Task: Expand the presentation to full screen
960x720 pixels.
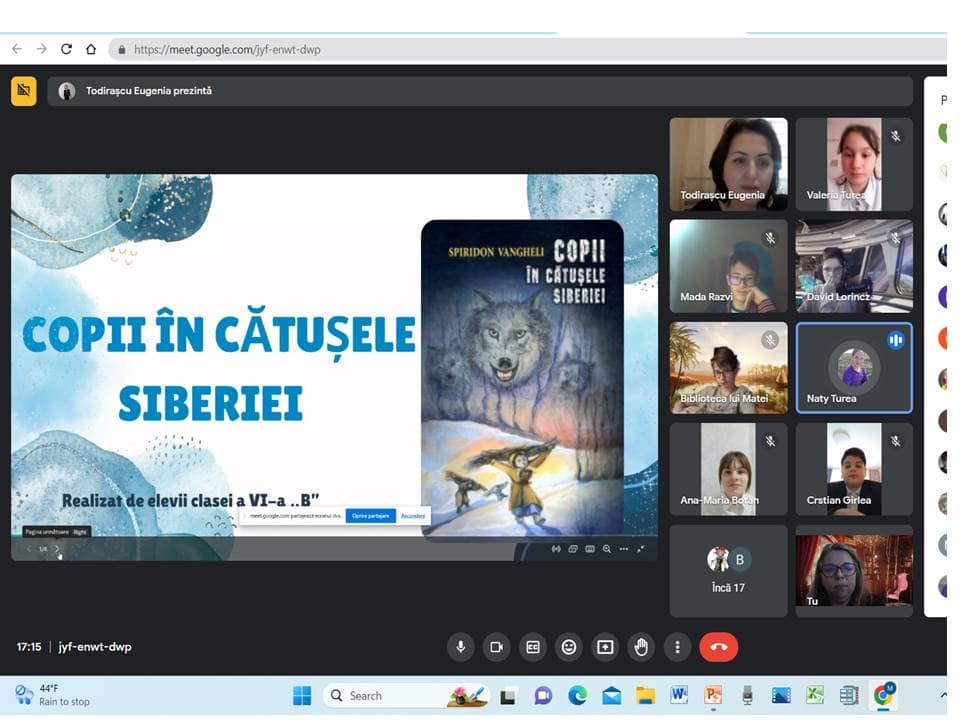Action: [x=641, y=549]
